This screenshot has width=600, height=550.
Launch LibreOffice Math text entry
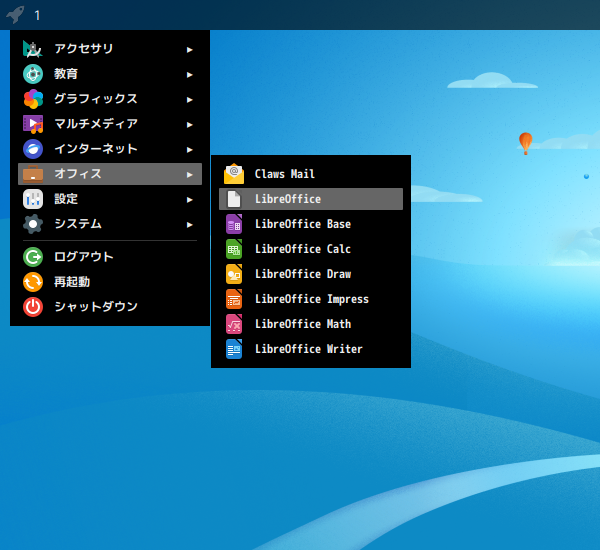[x=303, y=324]
